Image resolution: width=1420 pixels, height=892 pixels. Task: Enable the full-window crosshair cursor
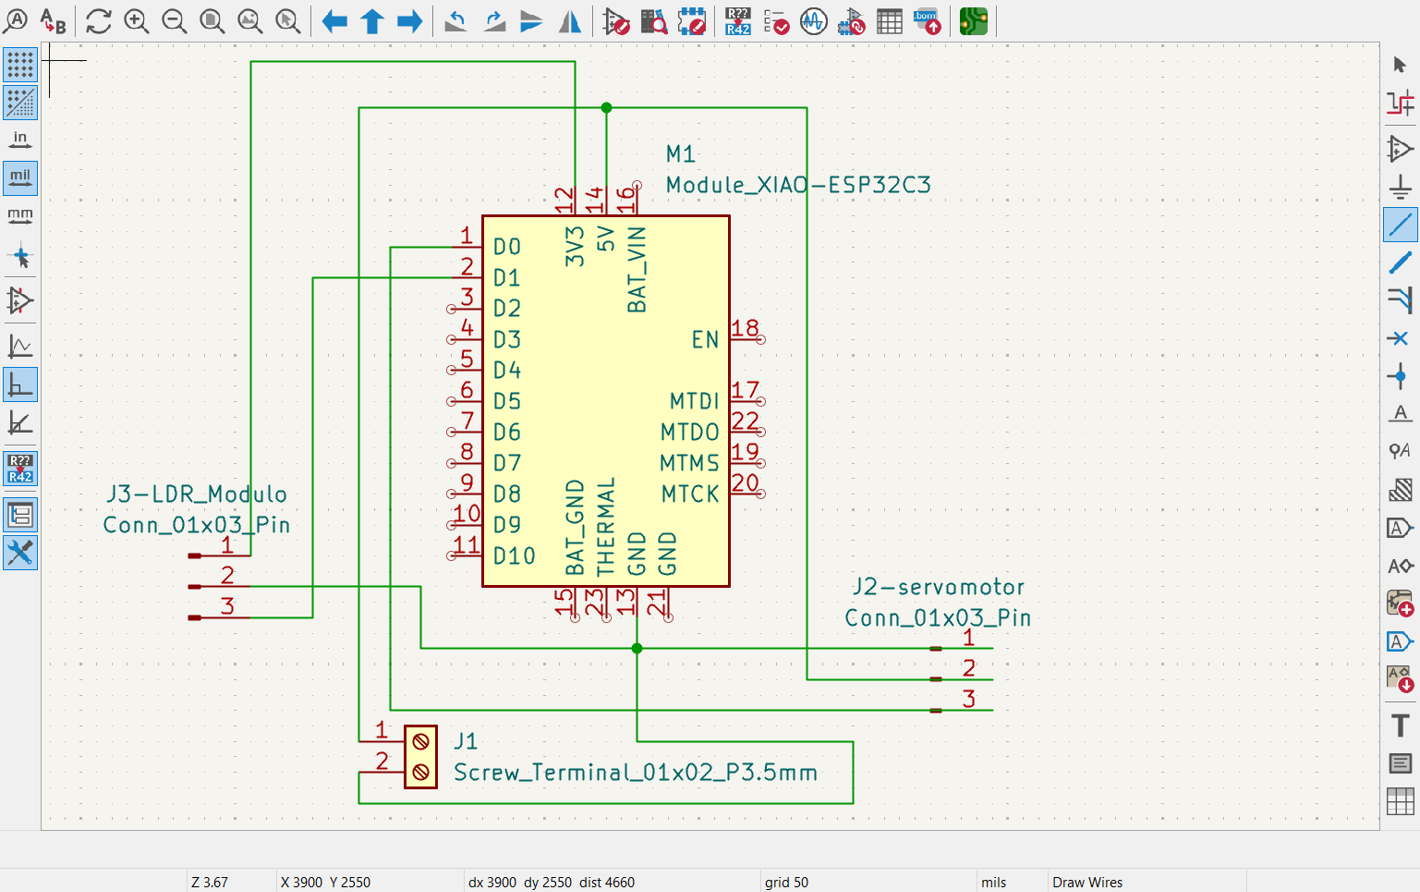pos(21,256)
